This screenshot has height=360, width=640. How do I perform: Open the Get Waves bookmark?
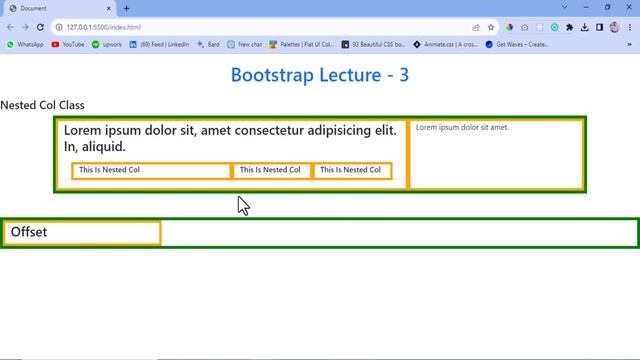[x=517, y=44]
